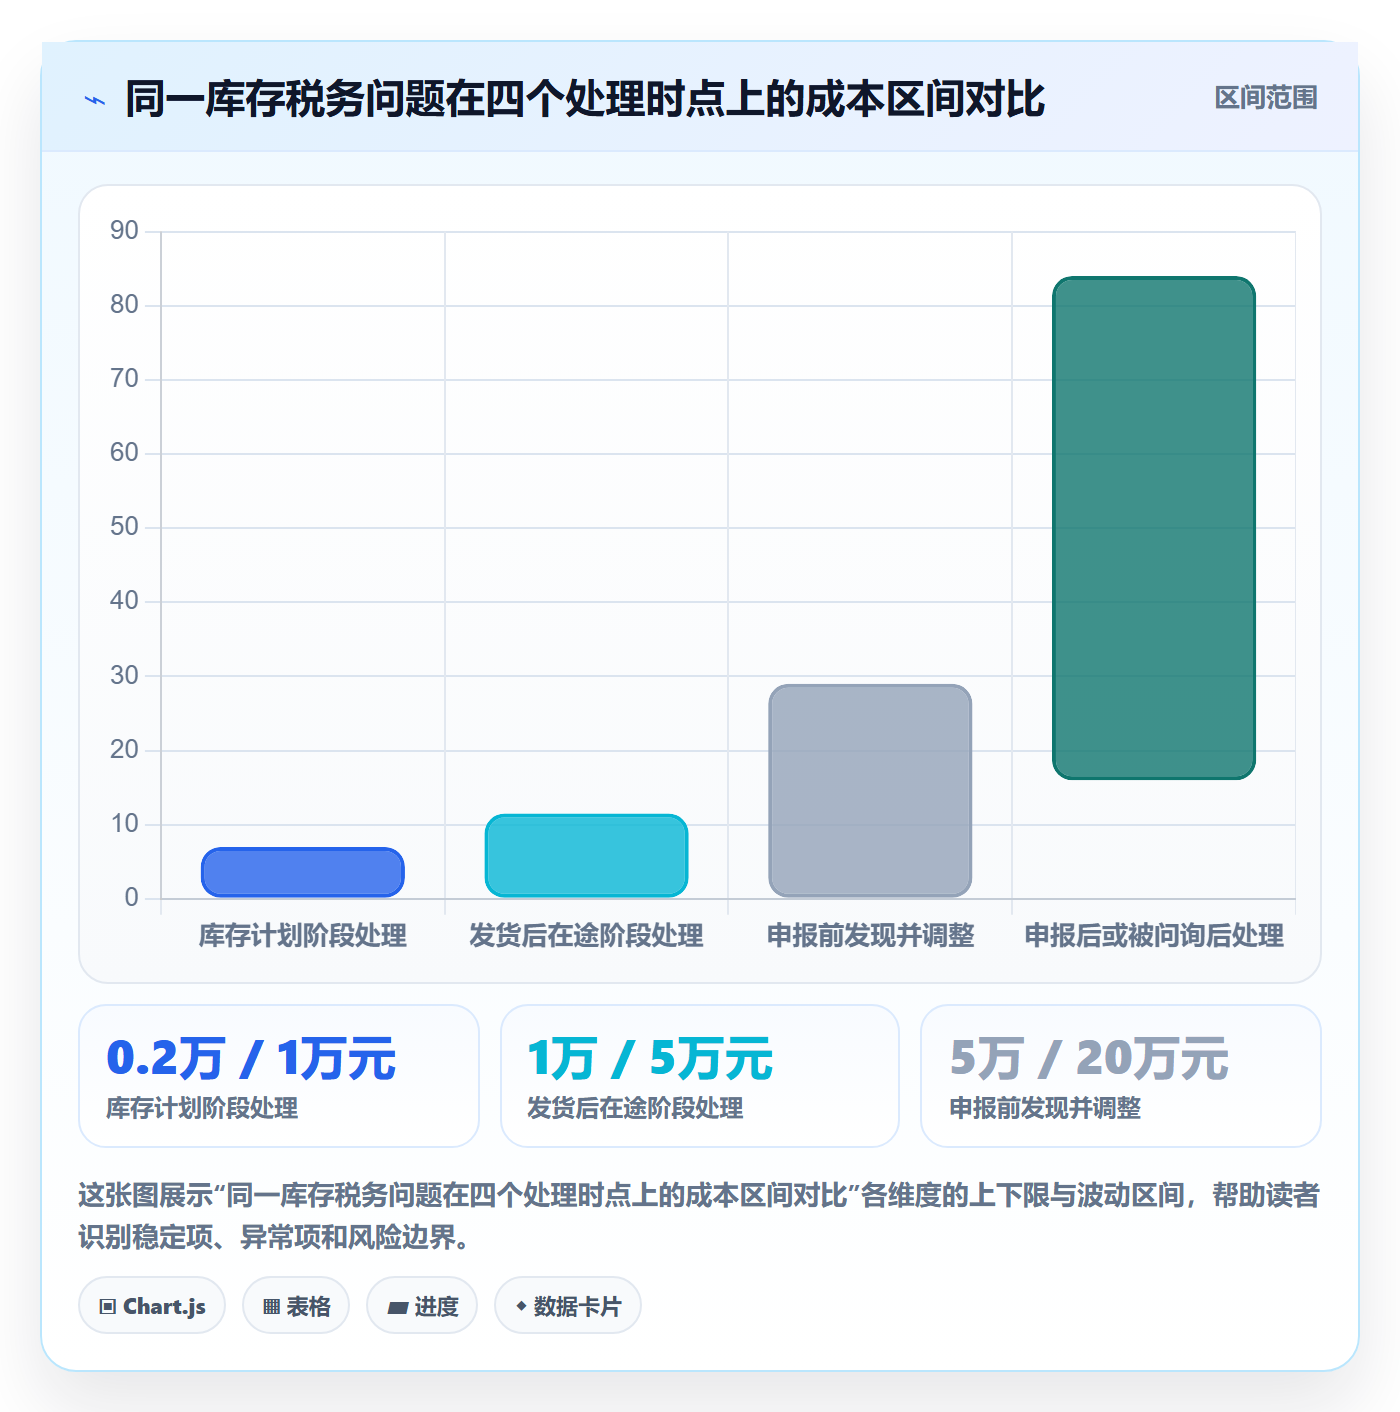This screenshot has width=1400, height=1412.
Task: Click the y-axis value 50
Action: click(124, 526)
